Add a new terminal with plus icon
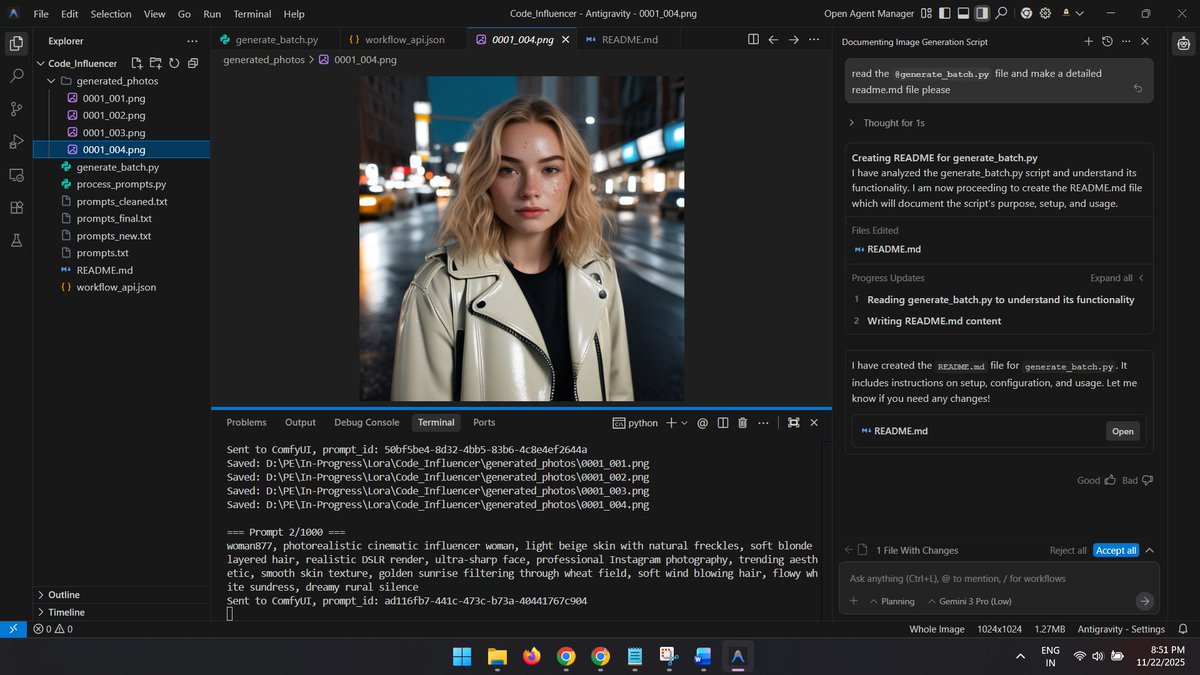This screenshot has height=675, width=1200. 672,423
